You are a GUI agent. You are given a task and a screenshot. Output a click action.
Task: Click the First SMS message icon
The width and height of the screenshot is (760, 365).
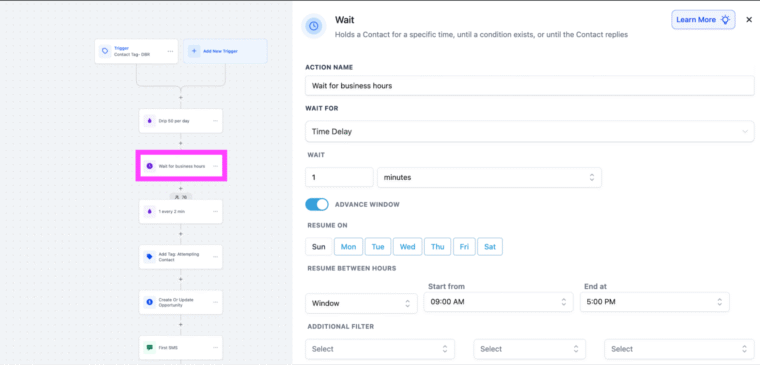click(x=149, y=348)
